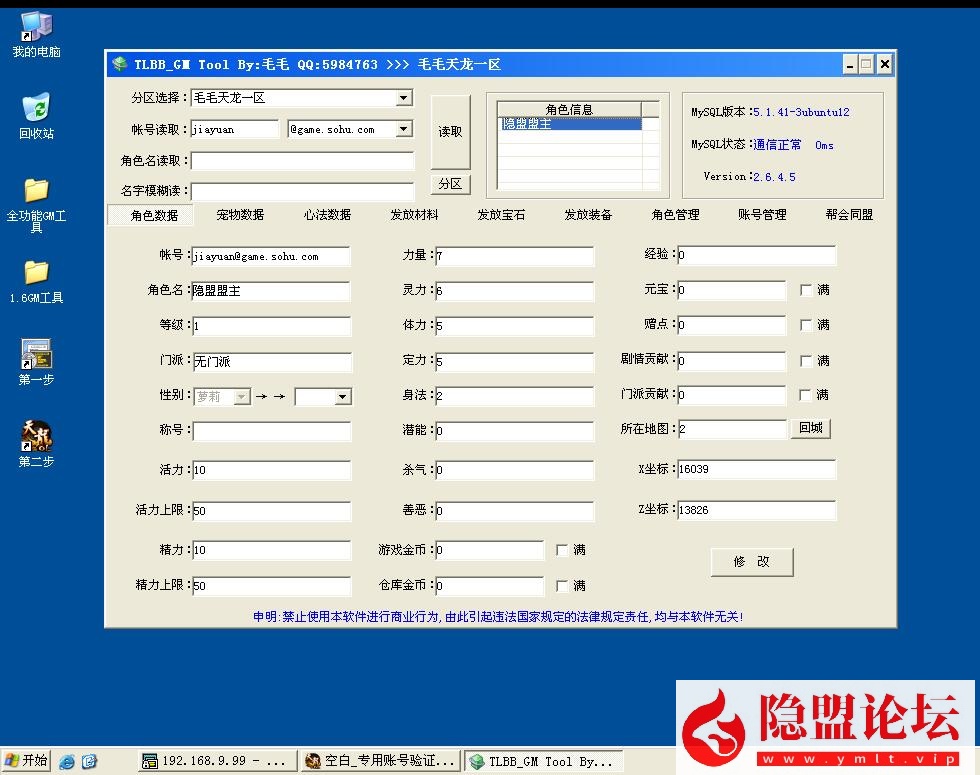Image resolution: width=980 pixels, height=775 pixels.
Task: Click the 精力上限 input field
Action: [271, 586]
